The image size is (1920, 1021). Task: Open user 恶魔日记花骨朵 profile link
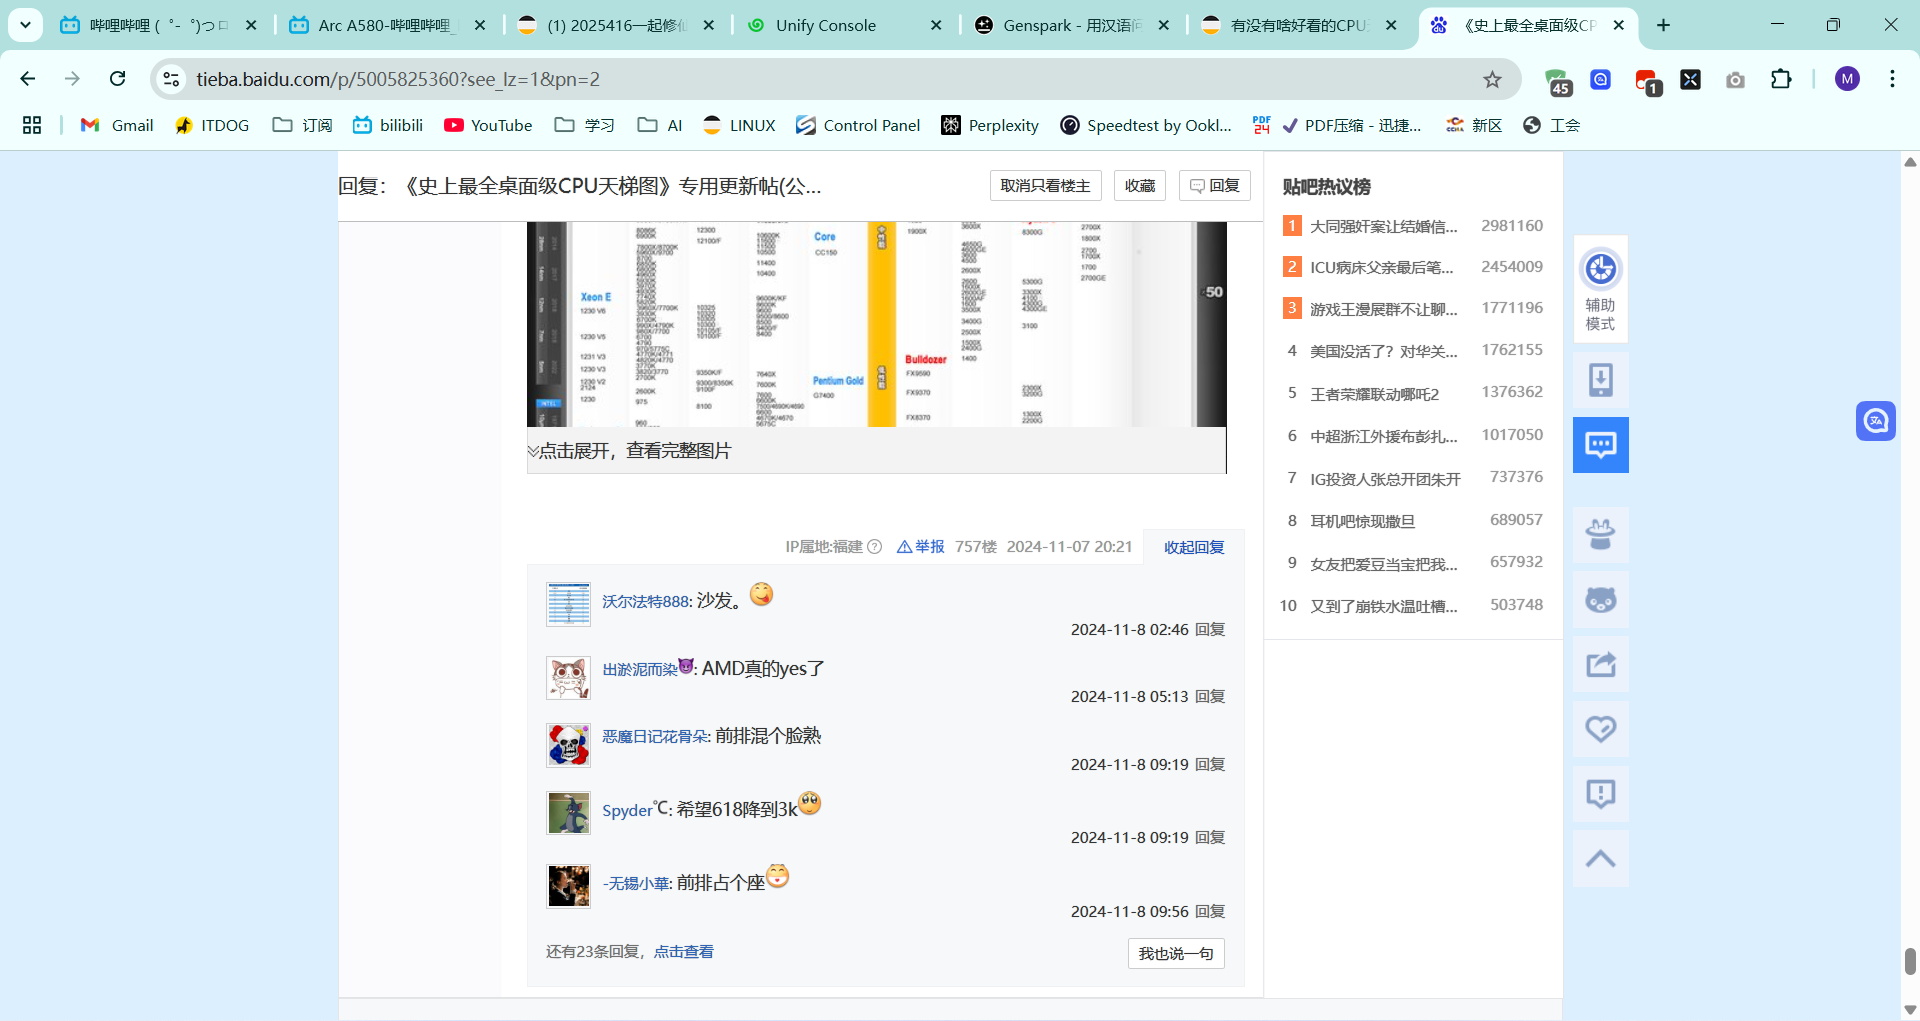(655, 737)
